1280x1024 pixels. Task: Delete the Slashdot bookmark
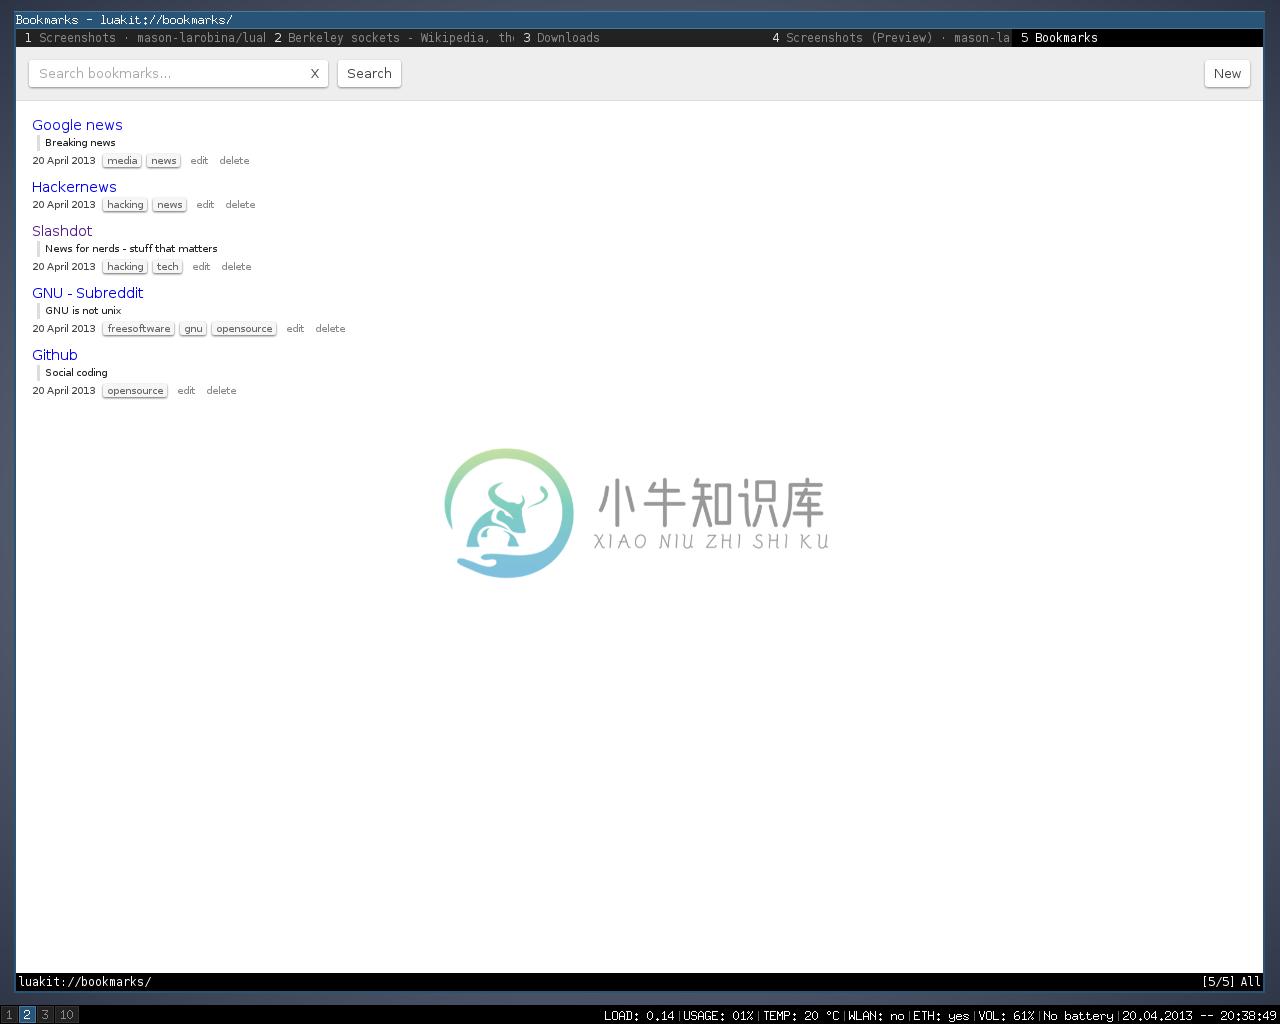(x=236, y=267)
